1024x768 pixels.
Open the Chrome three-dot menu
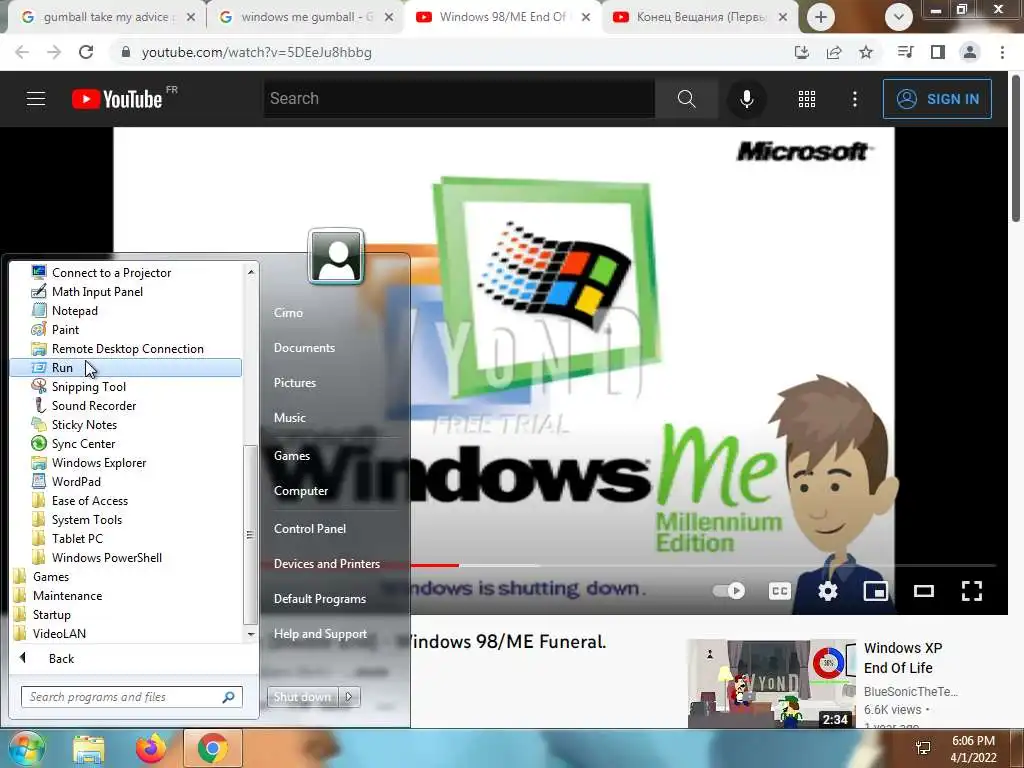1002,52
